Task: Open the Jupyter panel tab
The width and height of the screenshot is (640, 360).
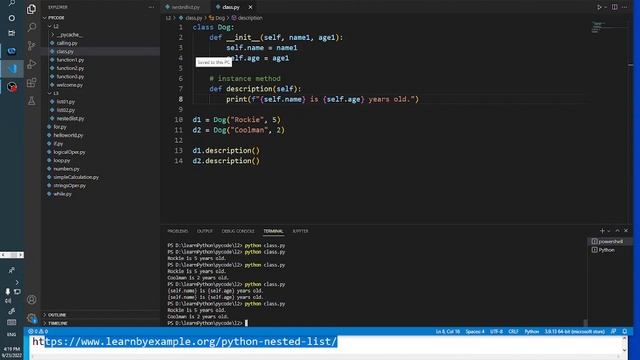Action: 300,231
